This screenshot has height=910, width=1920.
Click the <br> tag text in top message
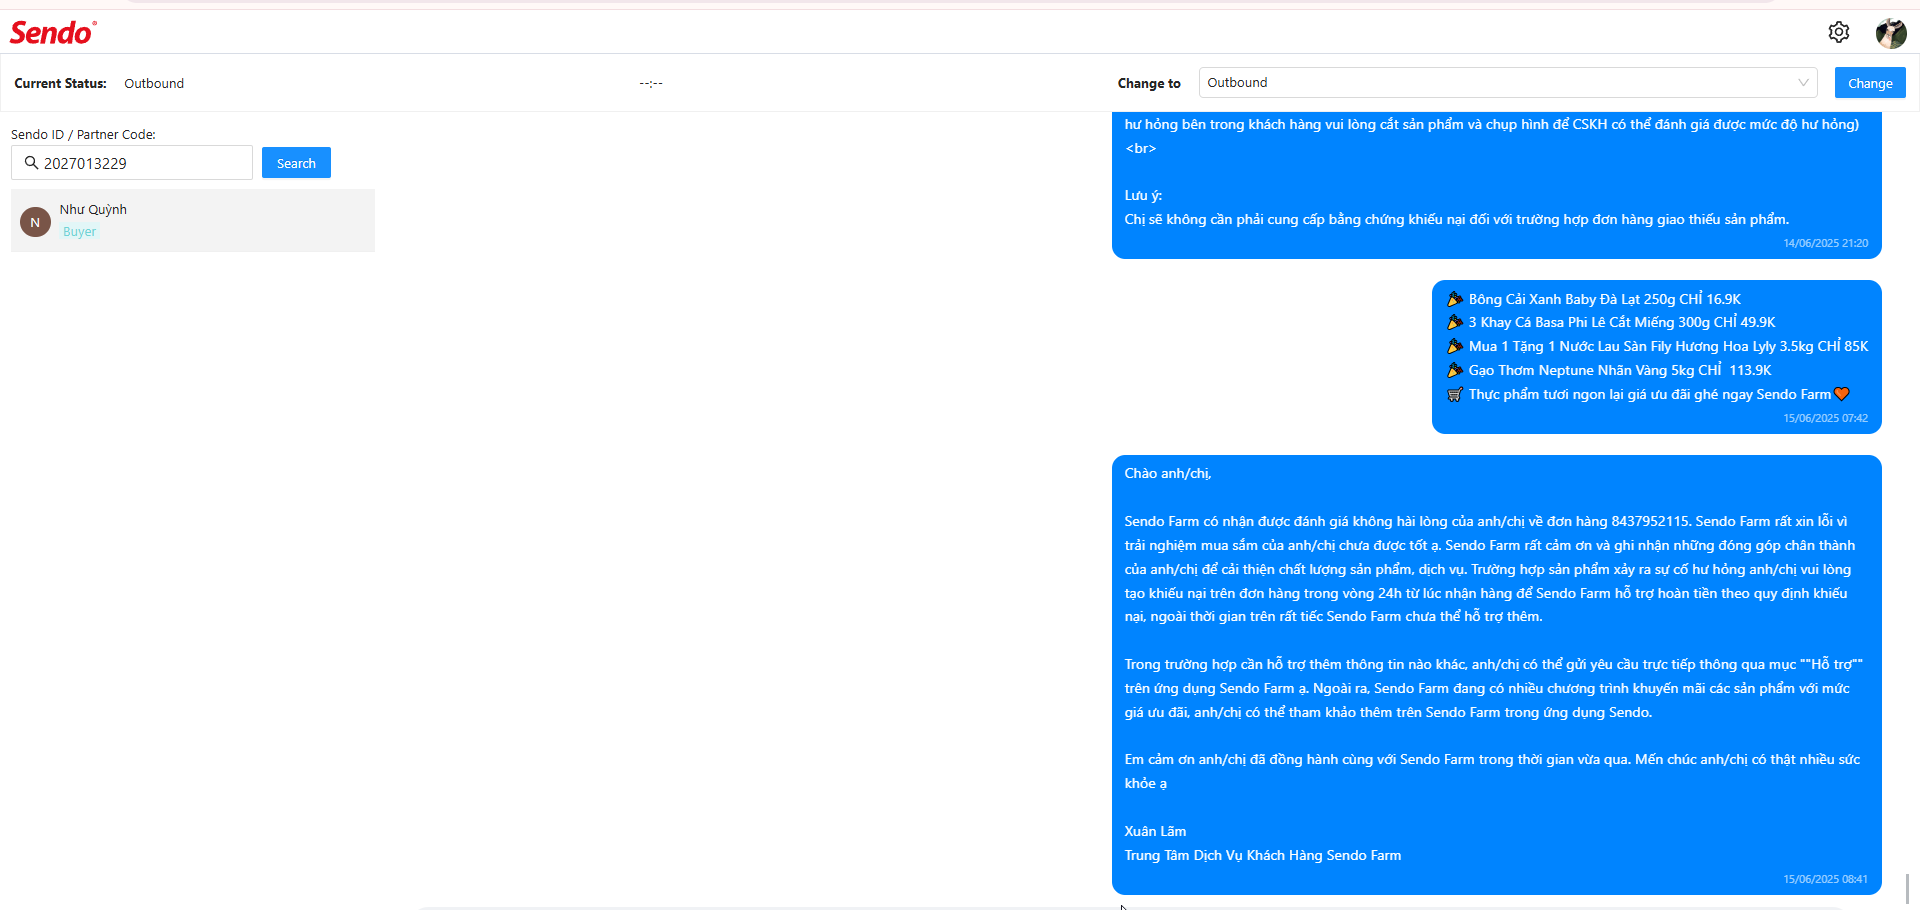(1140, 149)
